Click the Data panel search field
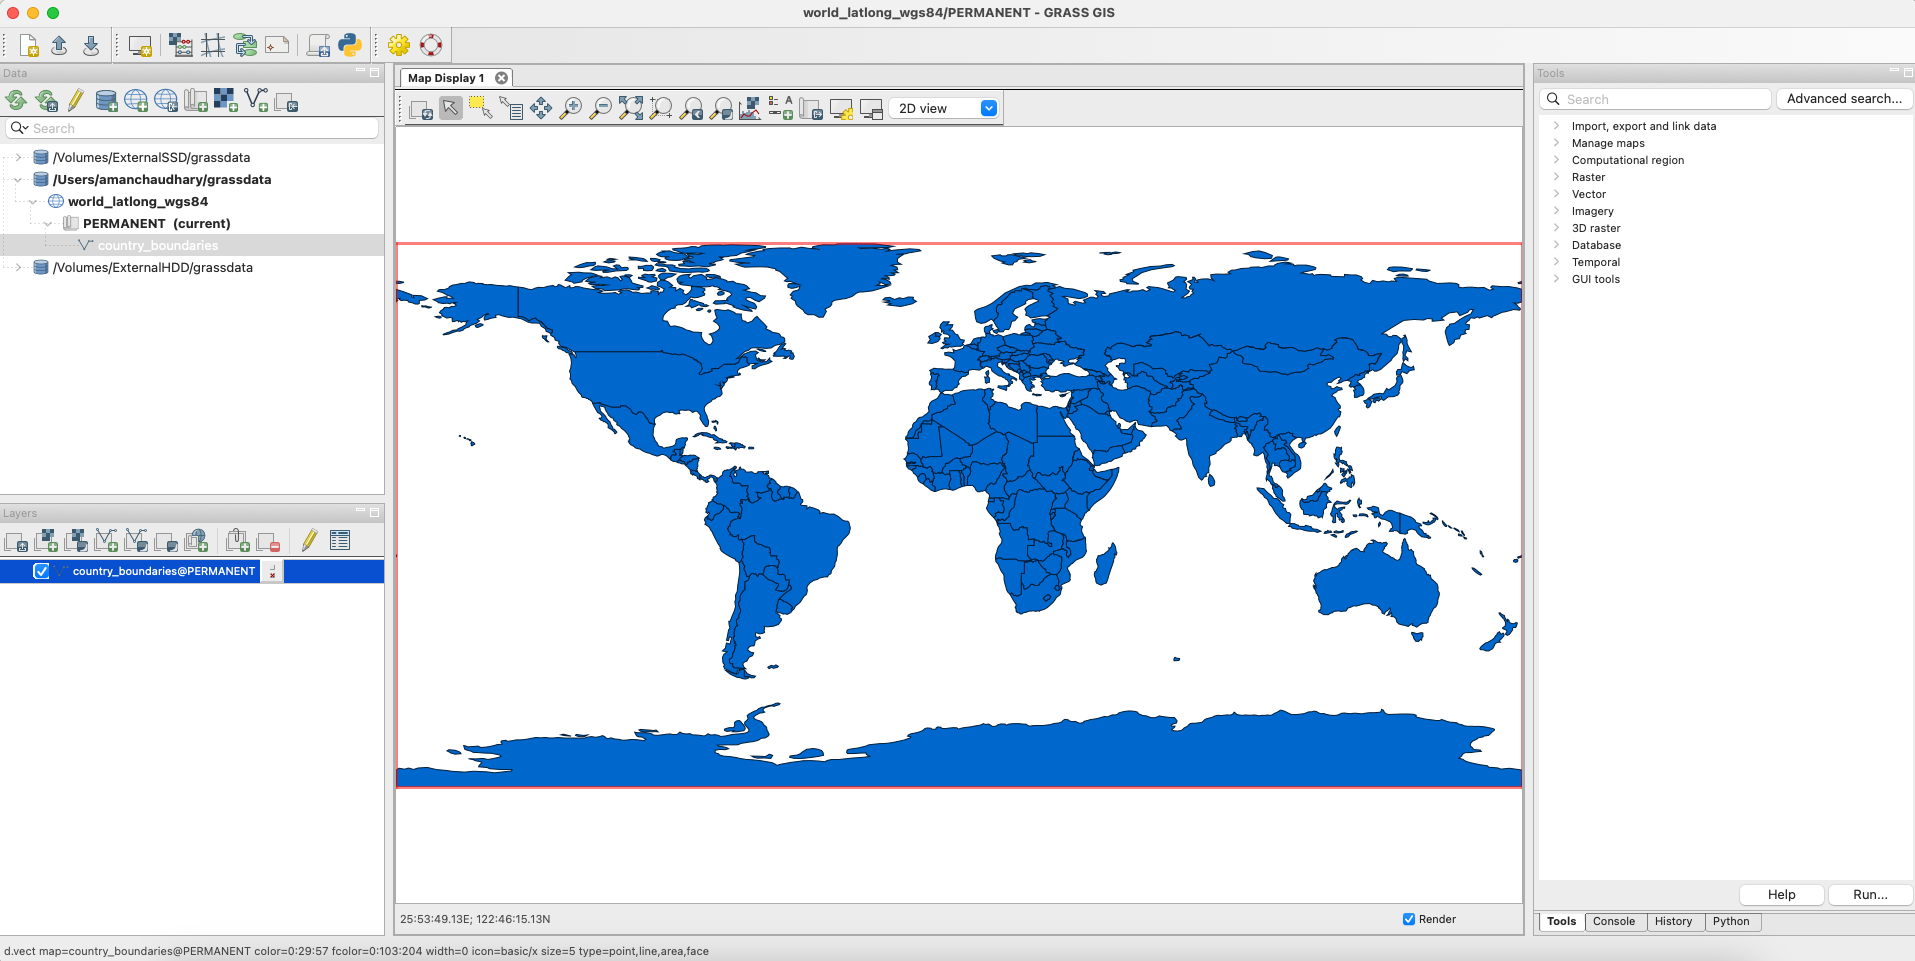The image size is (1915, 961). [200, 128]
